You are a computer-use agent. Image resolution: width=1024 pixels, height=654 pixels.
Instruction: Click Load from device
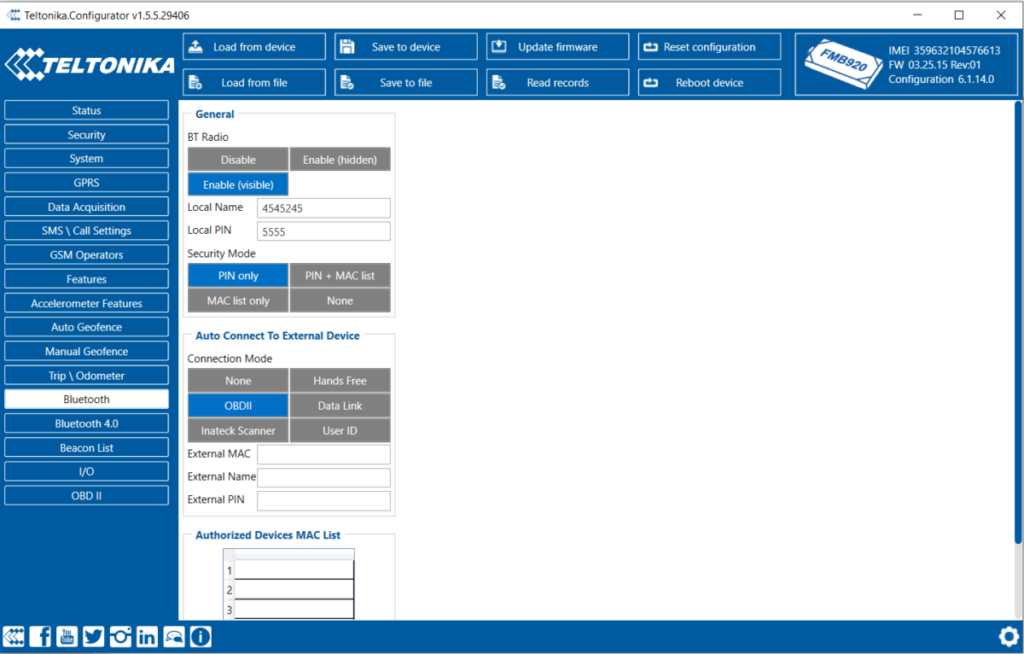(x=254, y=47)
